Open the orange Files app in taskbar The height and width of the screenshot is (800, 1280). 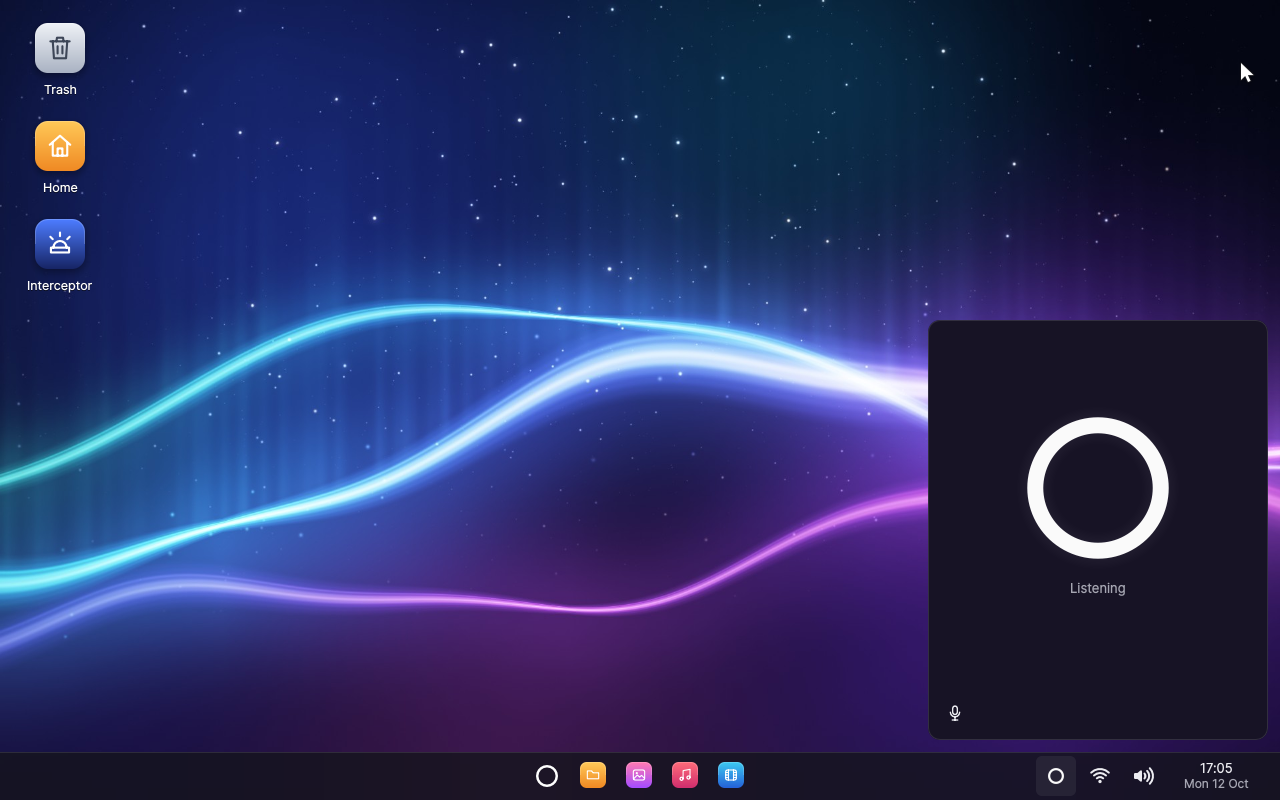pyautogui.click(x=593, y=775)
